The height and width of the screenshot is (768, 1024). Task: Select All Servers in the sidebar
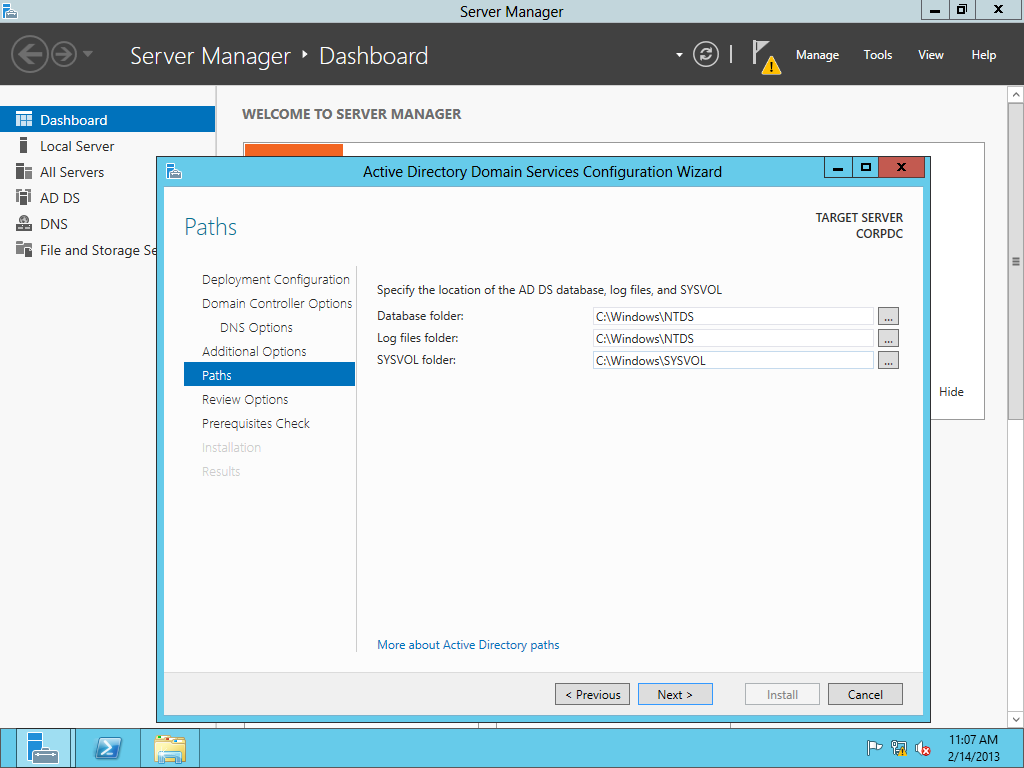tap(71, 172)
